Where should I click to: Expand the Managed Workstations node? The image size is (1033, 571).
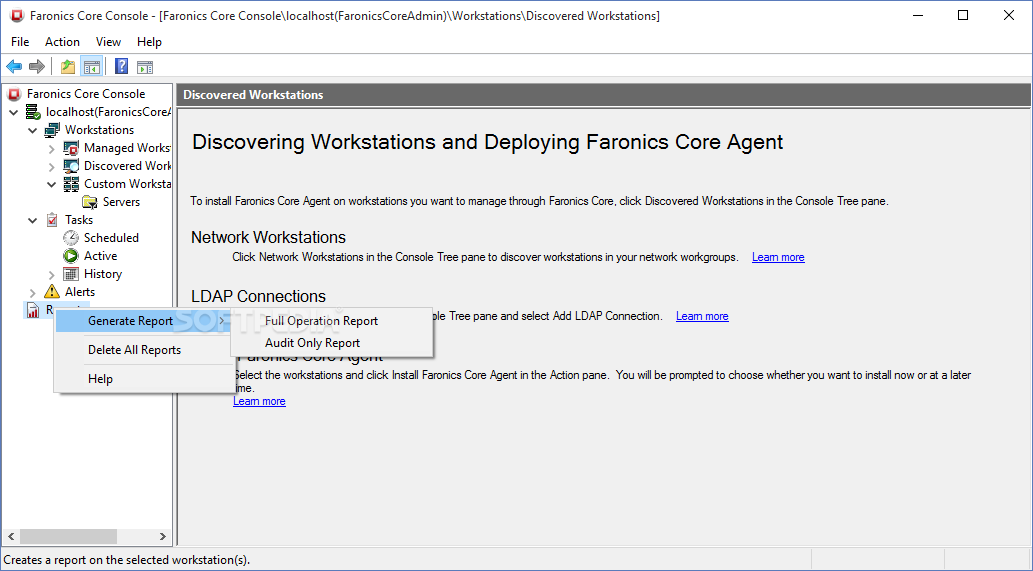[x=51, y=149]
